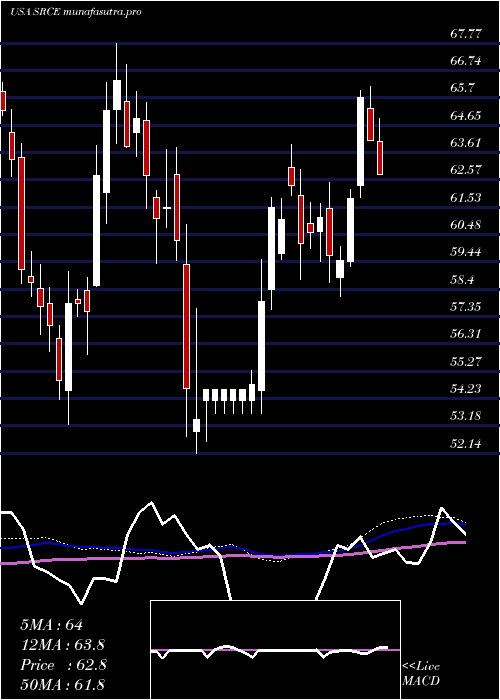Click the 56.31 price axis label

click(466, 334)
